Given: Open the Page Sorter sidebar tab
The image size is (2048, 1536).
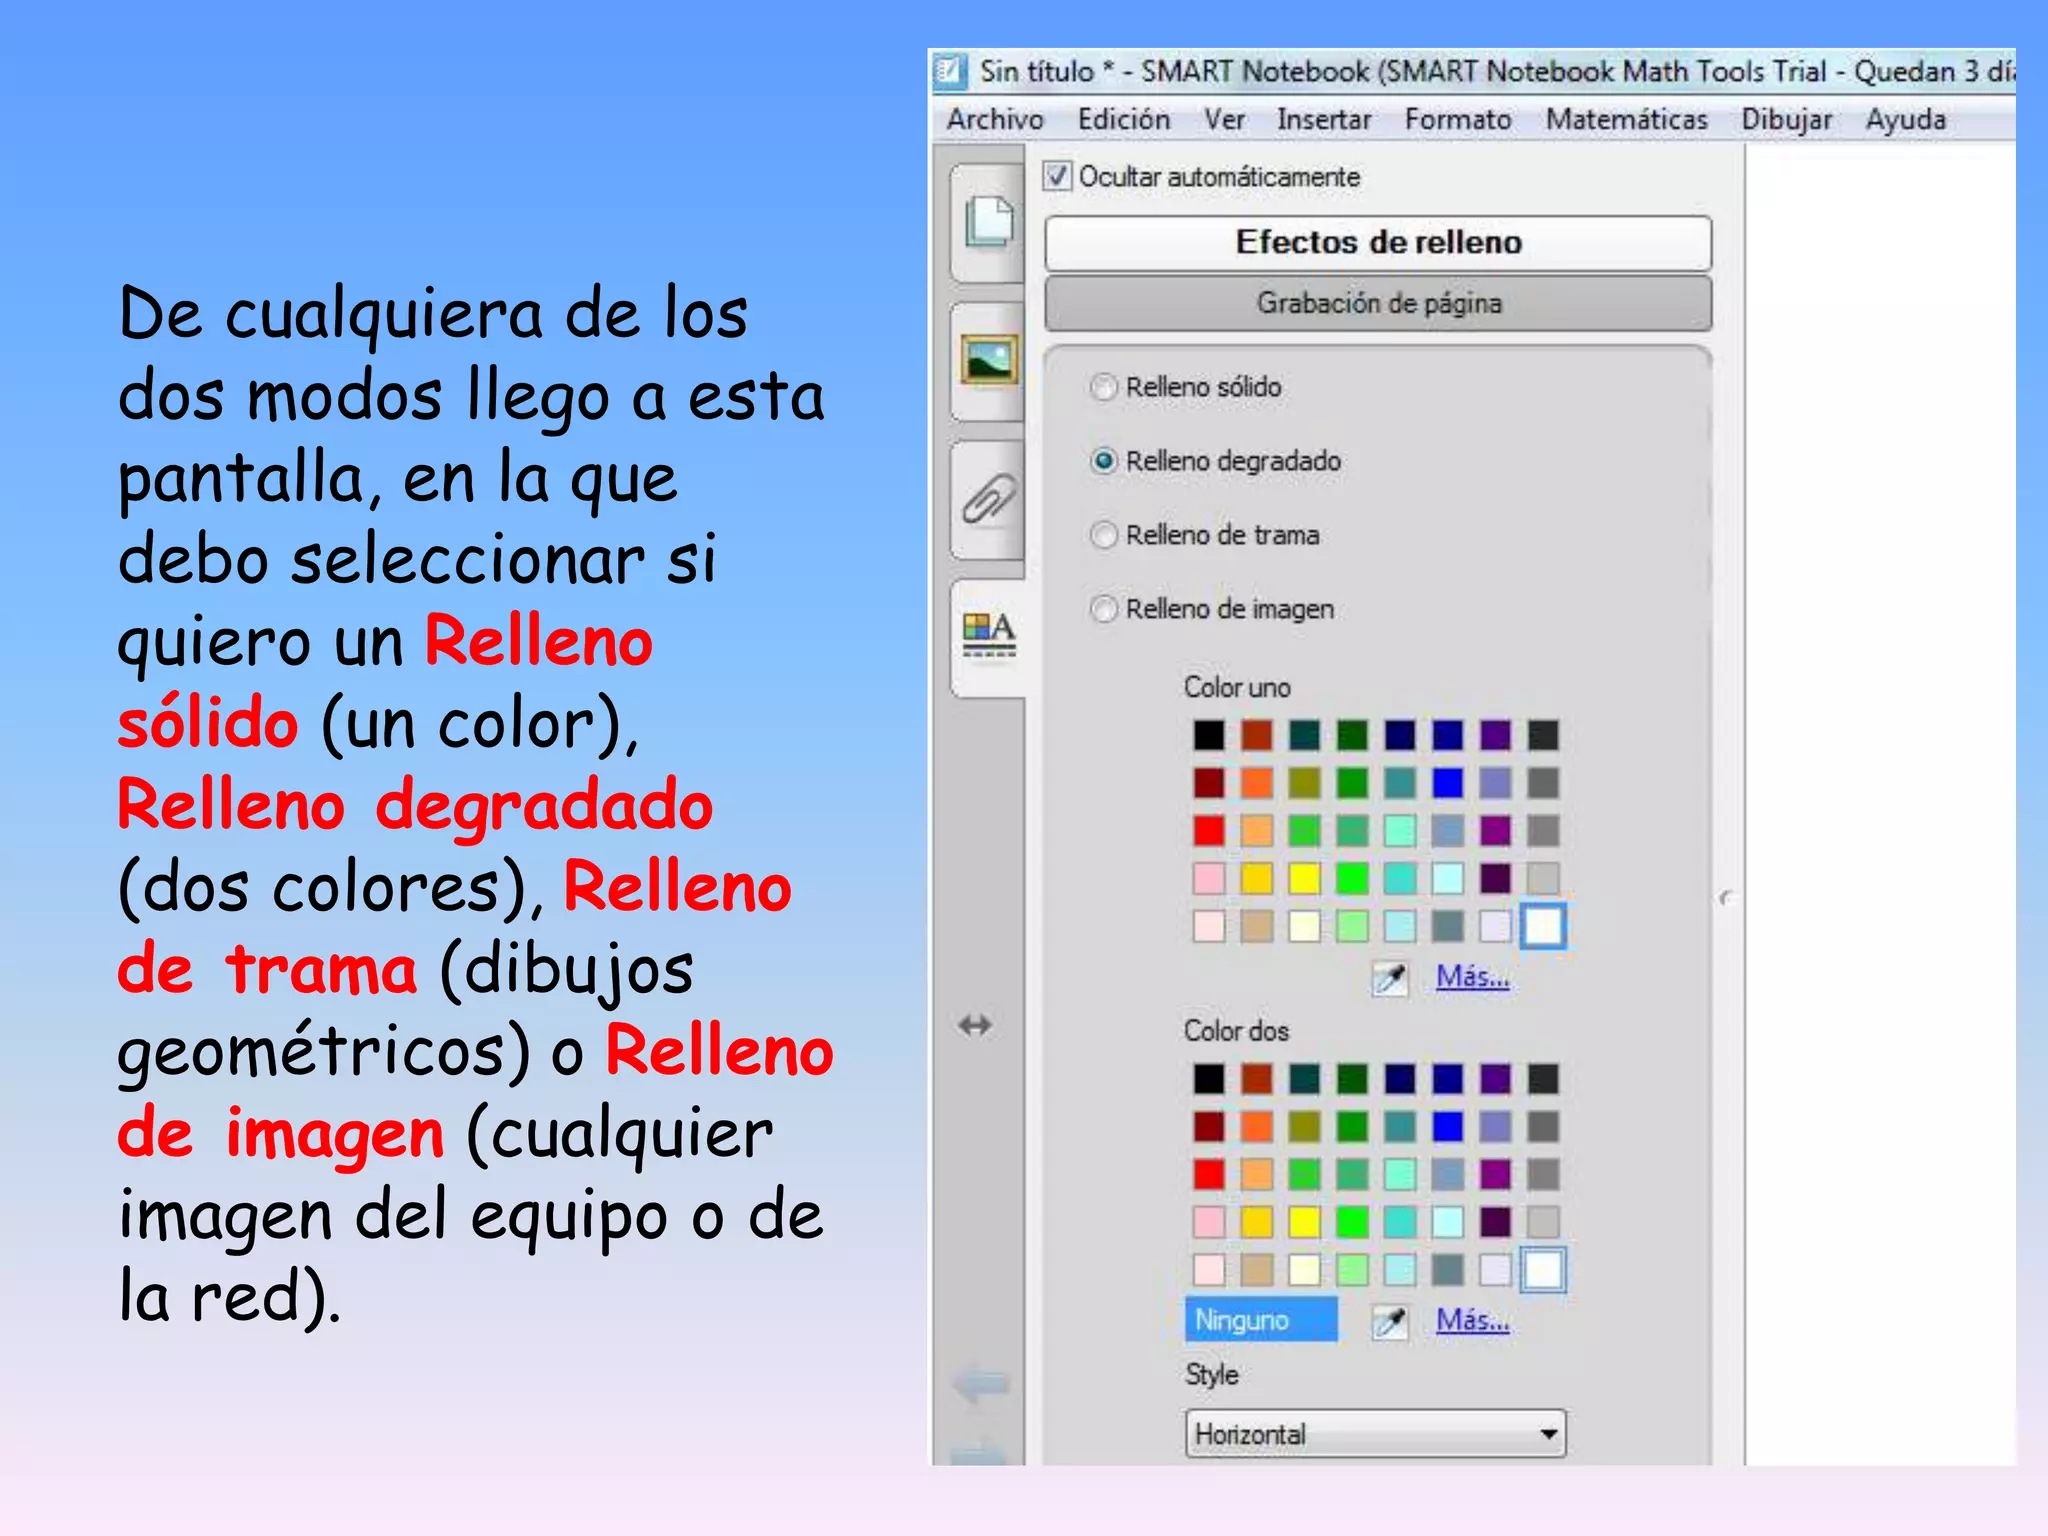Looking at the screenshot, I should click(988, 222).
